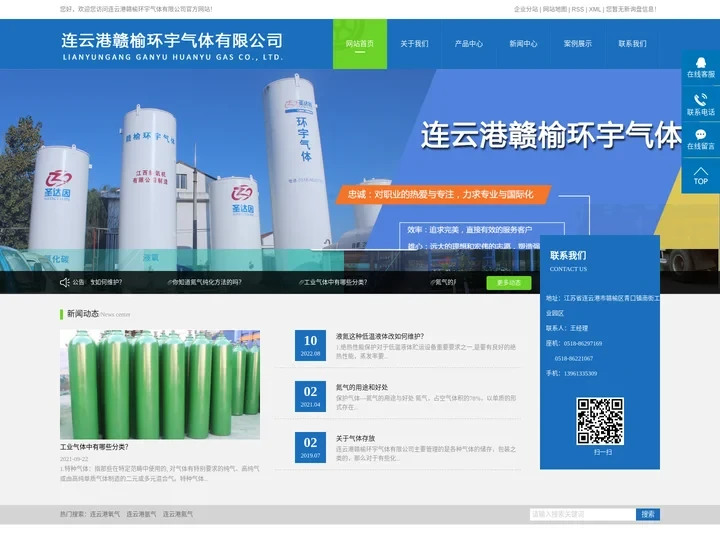Click the XML link
This screenshot has width=720, height=540.
pos(595,9)
